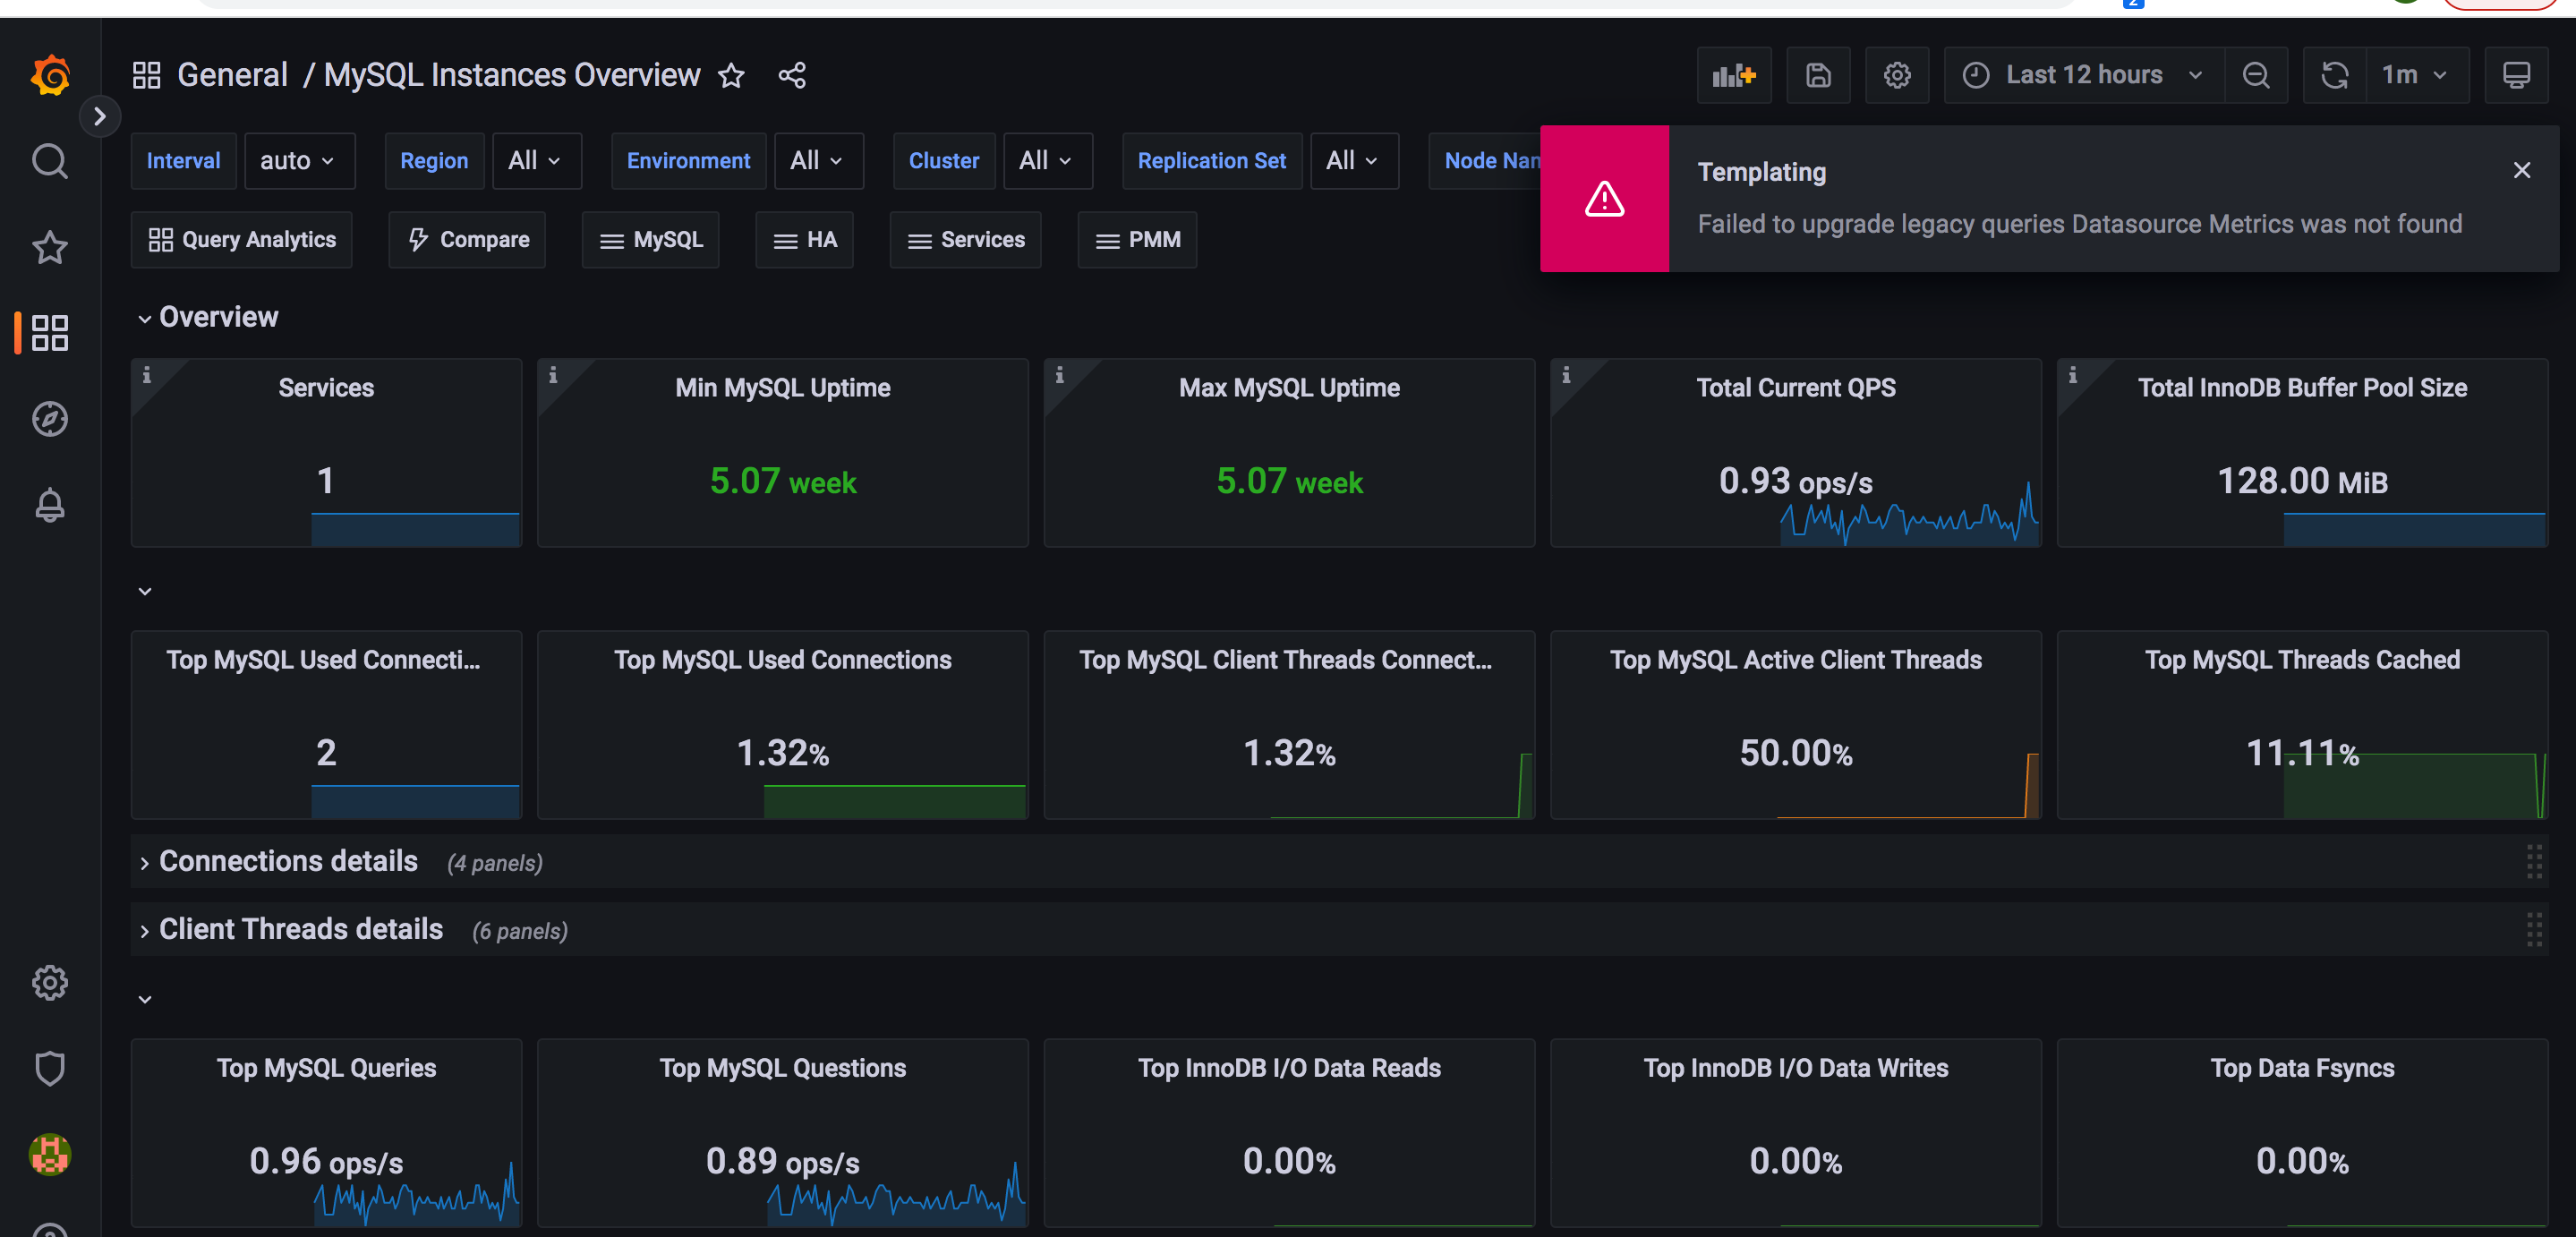Viewport: 2576px width, 1237px height.
Task: Zoom out the time range
Action: 2256,75
